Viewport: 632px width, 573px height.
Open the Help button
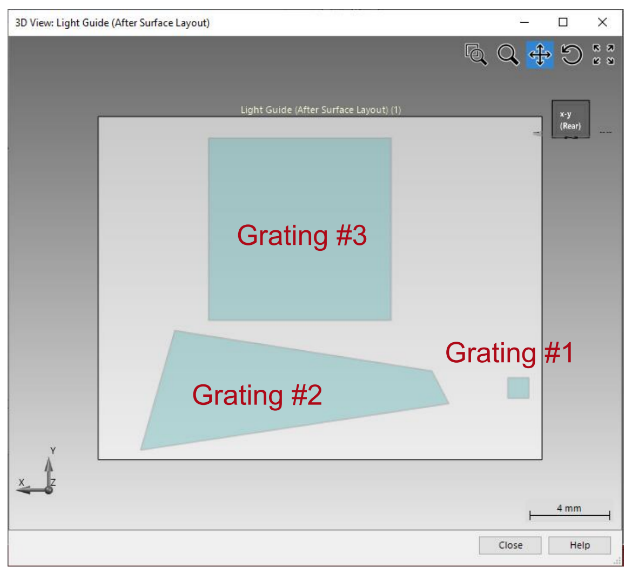tap(580, 545)
